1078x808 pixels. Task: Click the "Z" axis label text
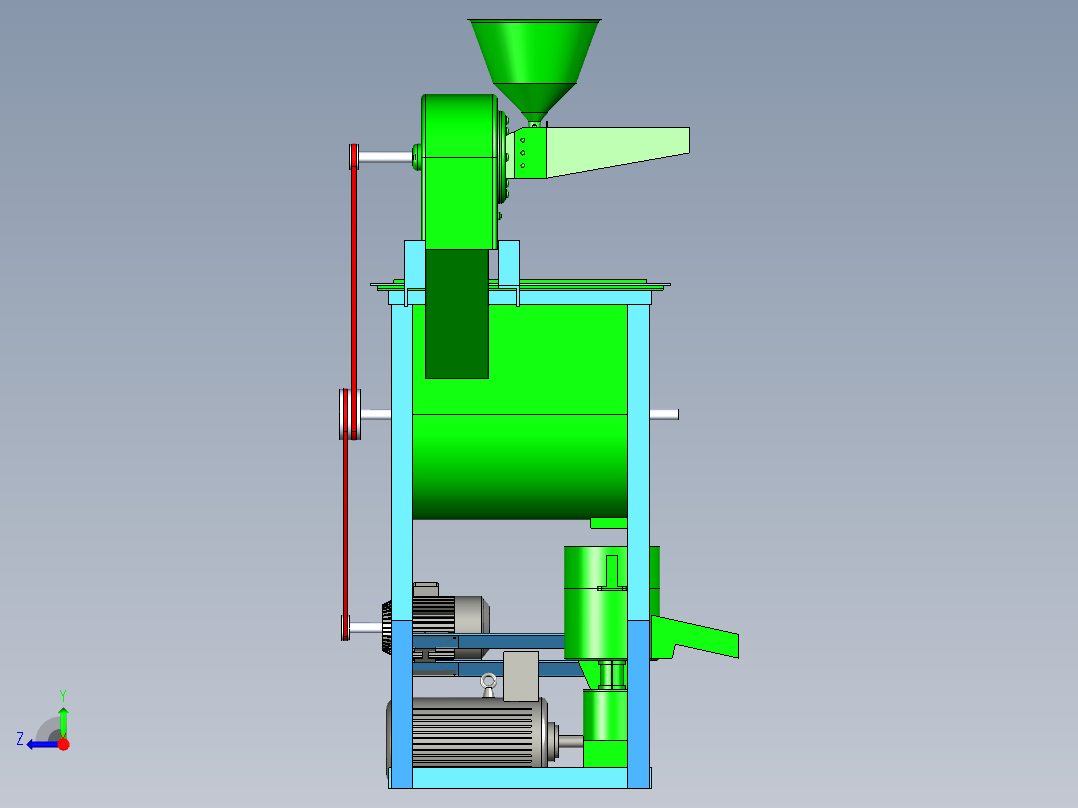coord(20,739)
